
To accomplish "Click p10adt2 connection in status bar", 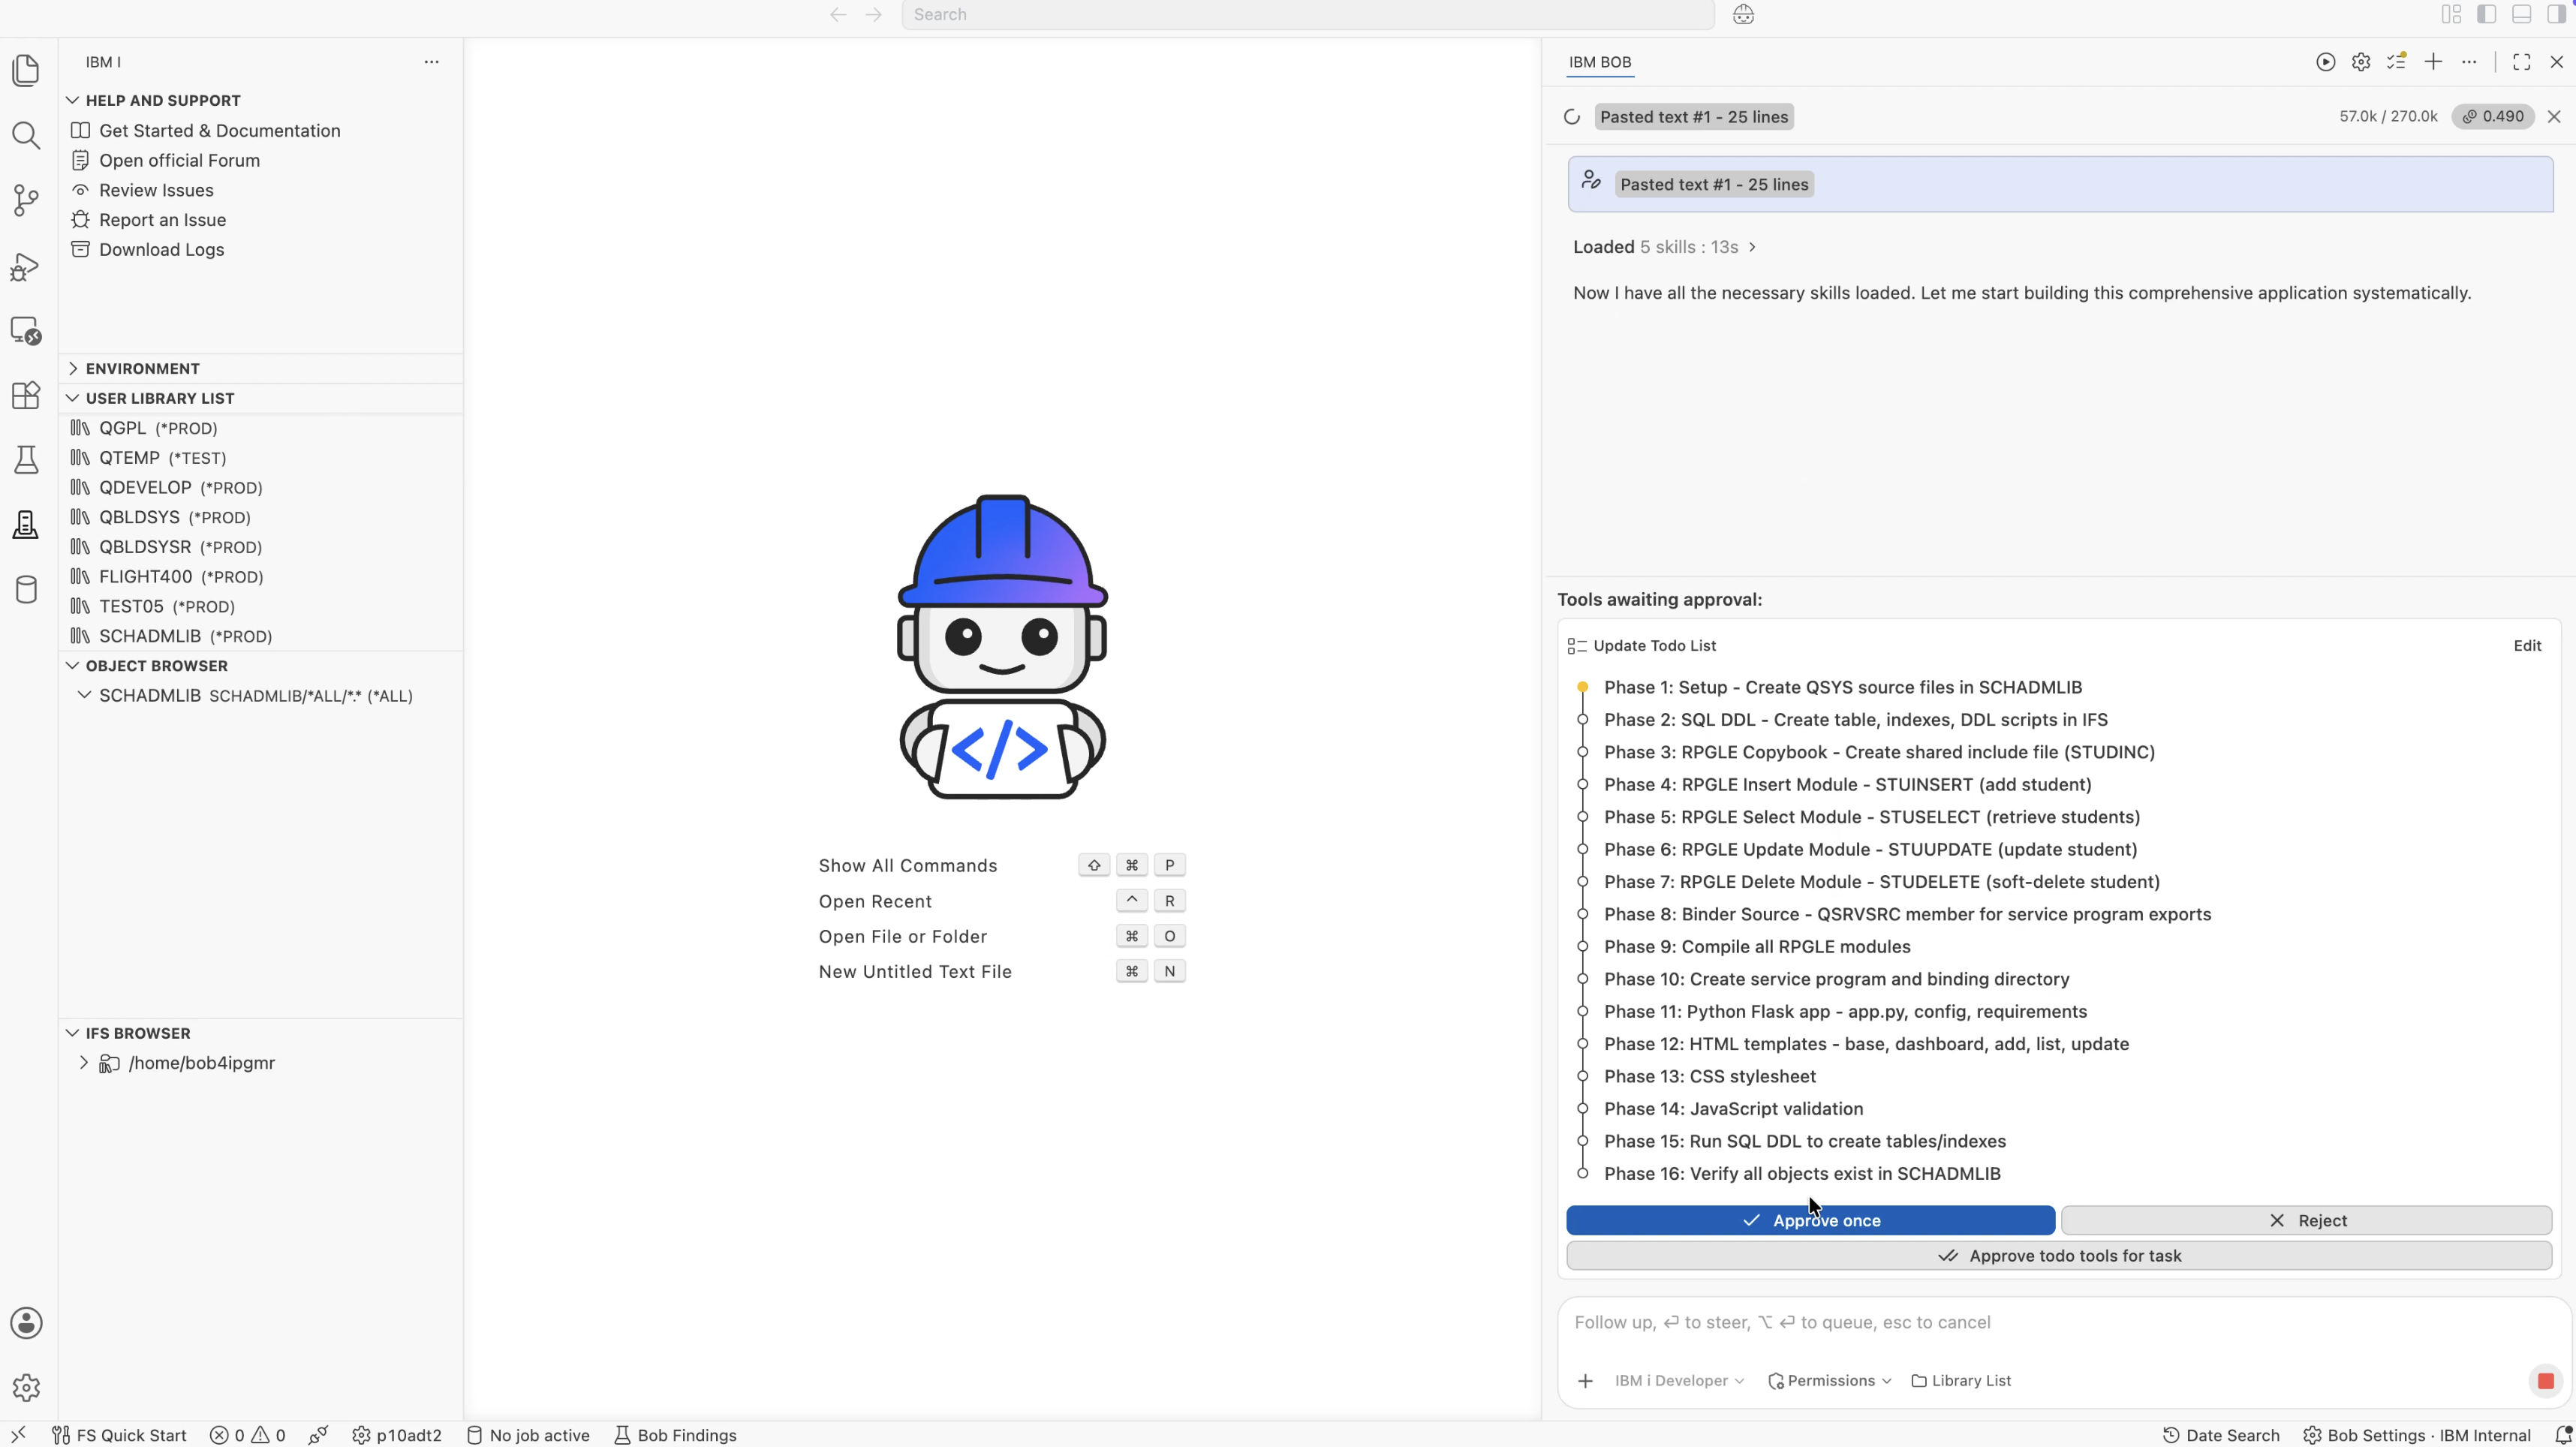I will [397, 1435].
